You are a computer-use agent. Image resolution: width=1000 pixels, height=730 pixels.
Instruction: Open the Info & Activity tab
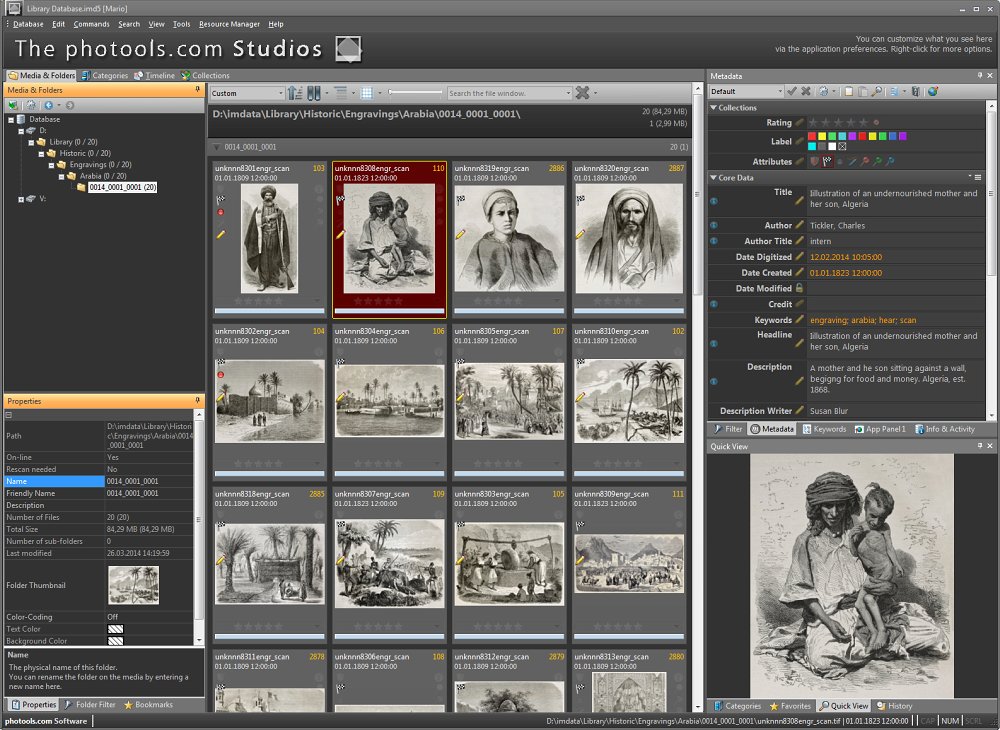(x=945, y=429)
